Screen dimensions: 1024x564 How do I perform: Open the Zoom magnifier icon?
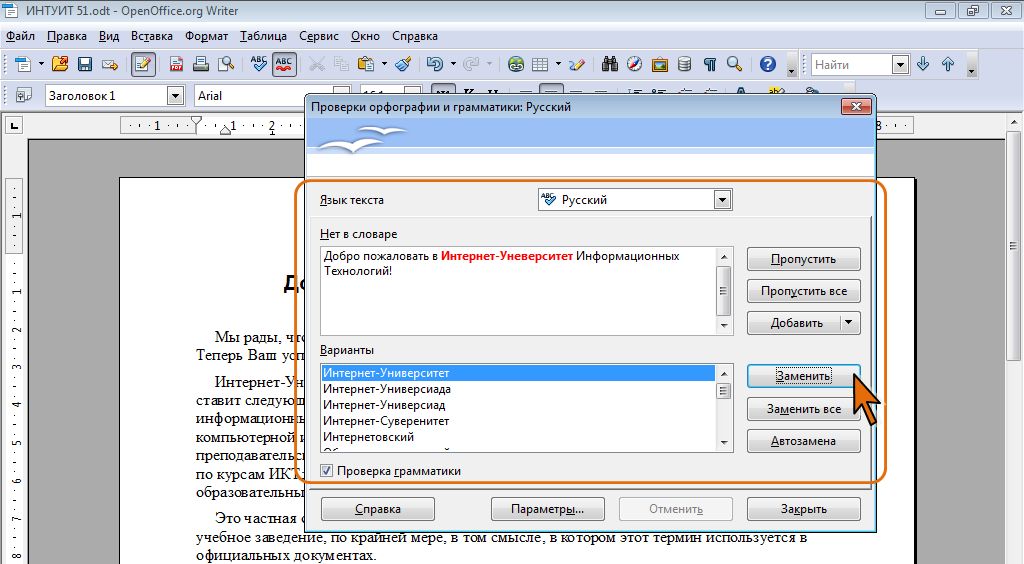[734, 64]
